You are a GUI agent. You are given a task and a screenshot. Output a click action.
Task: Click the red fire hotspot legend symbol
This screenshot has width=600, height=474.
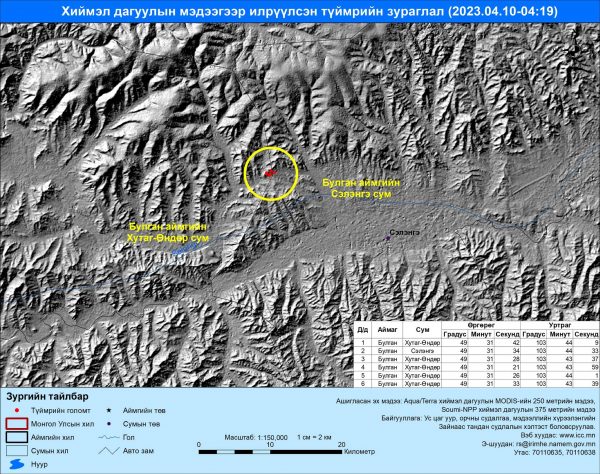pos(18,410)
